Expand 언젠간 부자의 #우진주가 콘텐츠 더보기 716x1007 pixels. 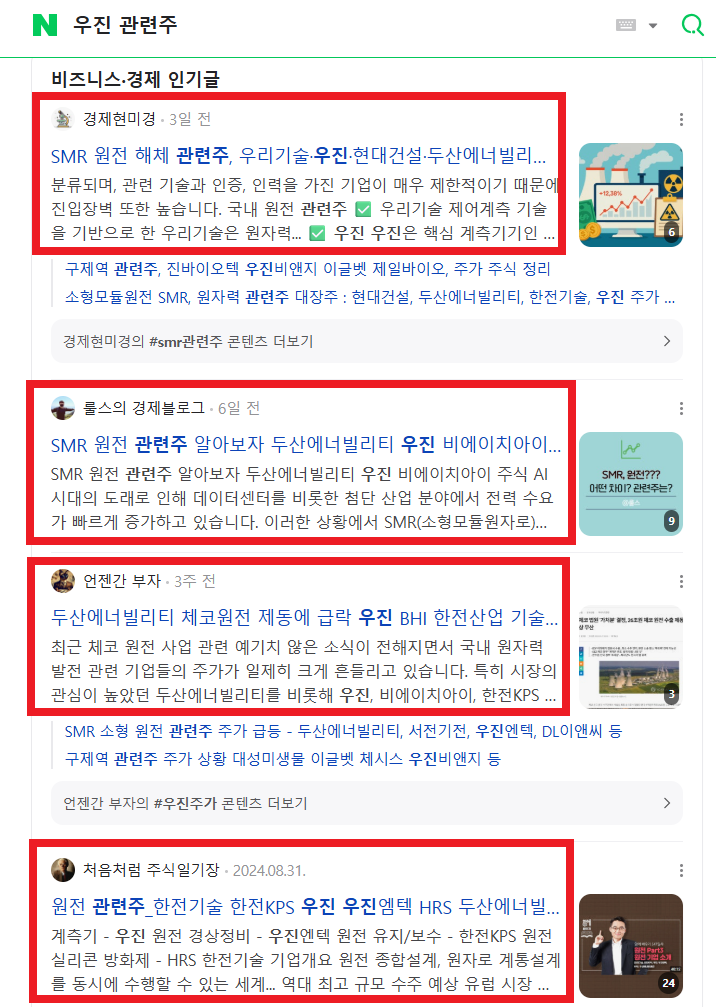[367, 803]
